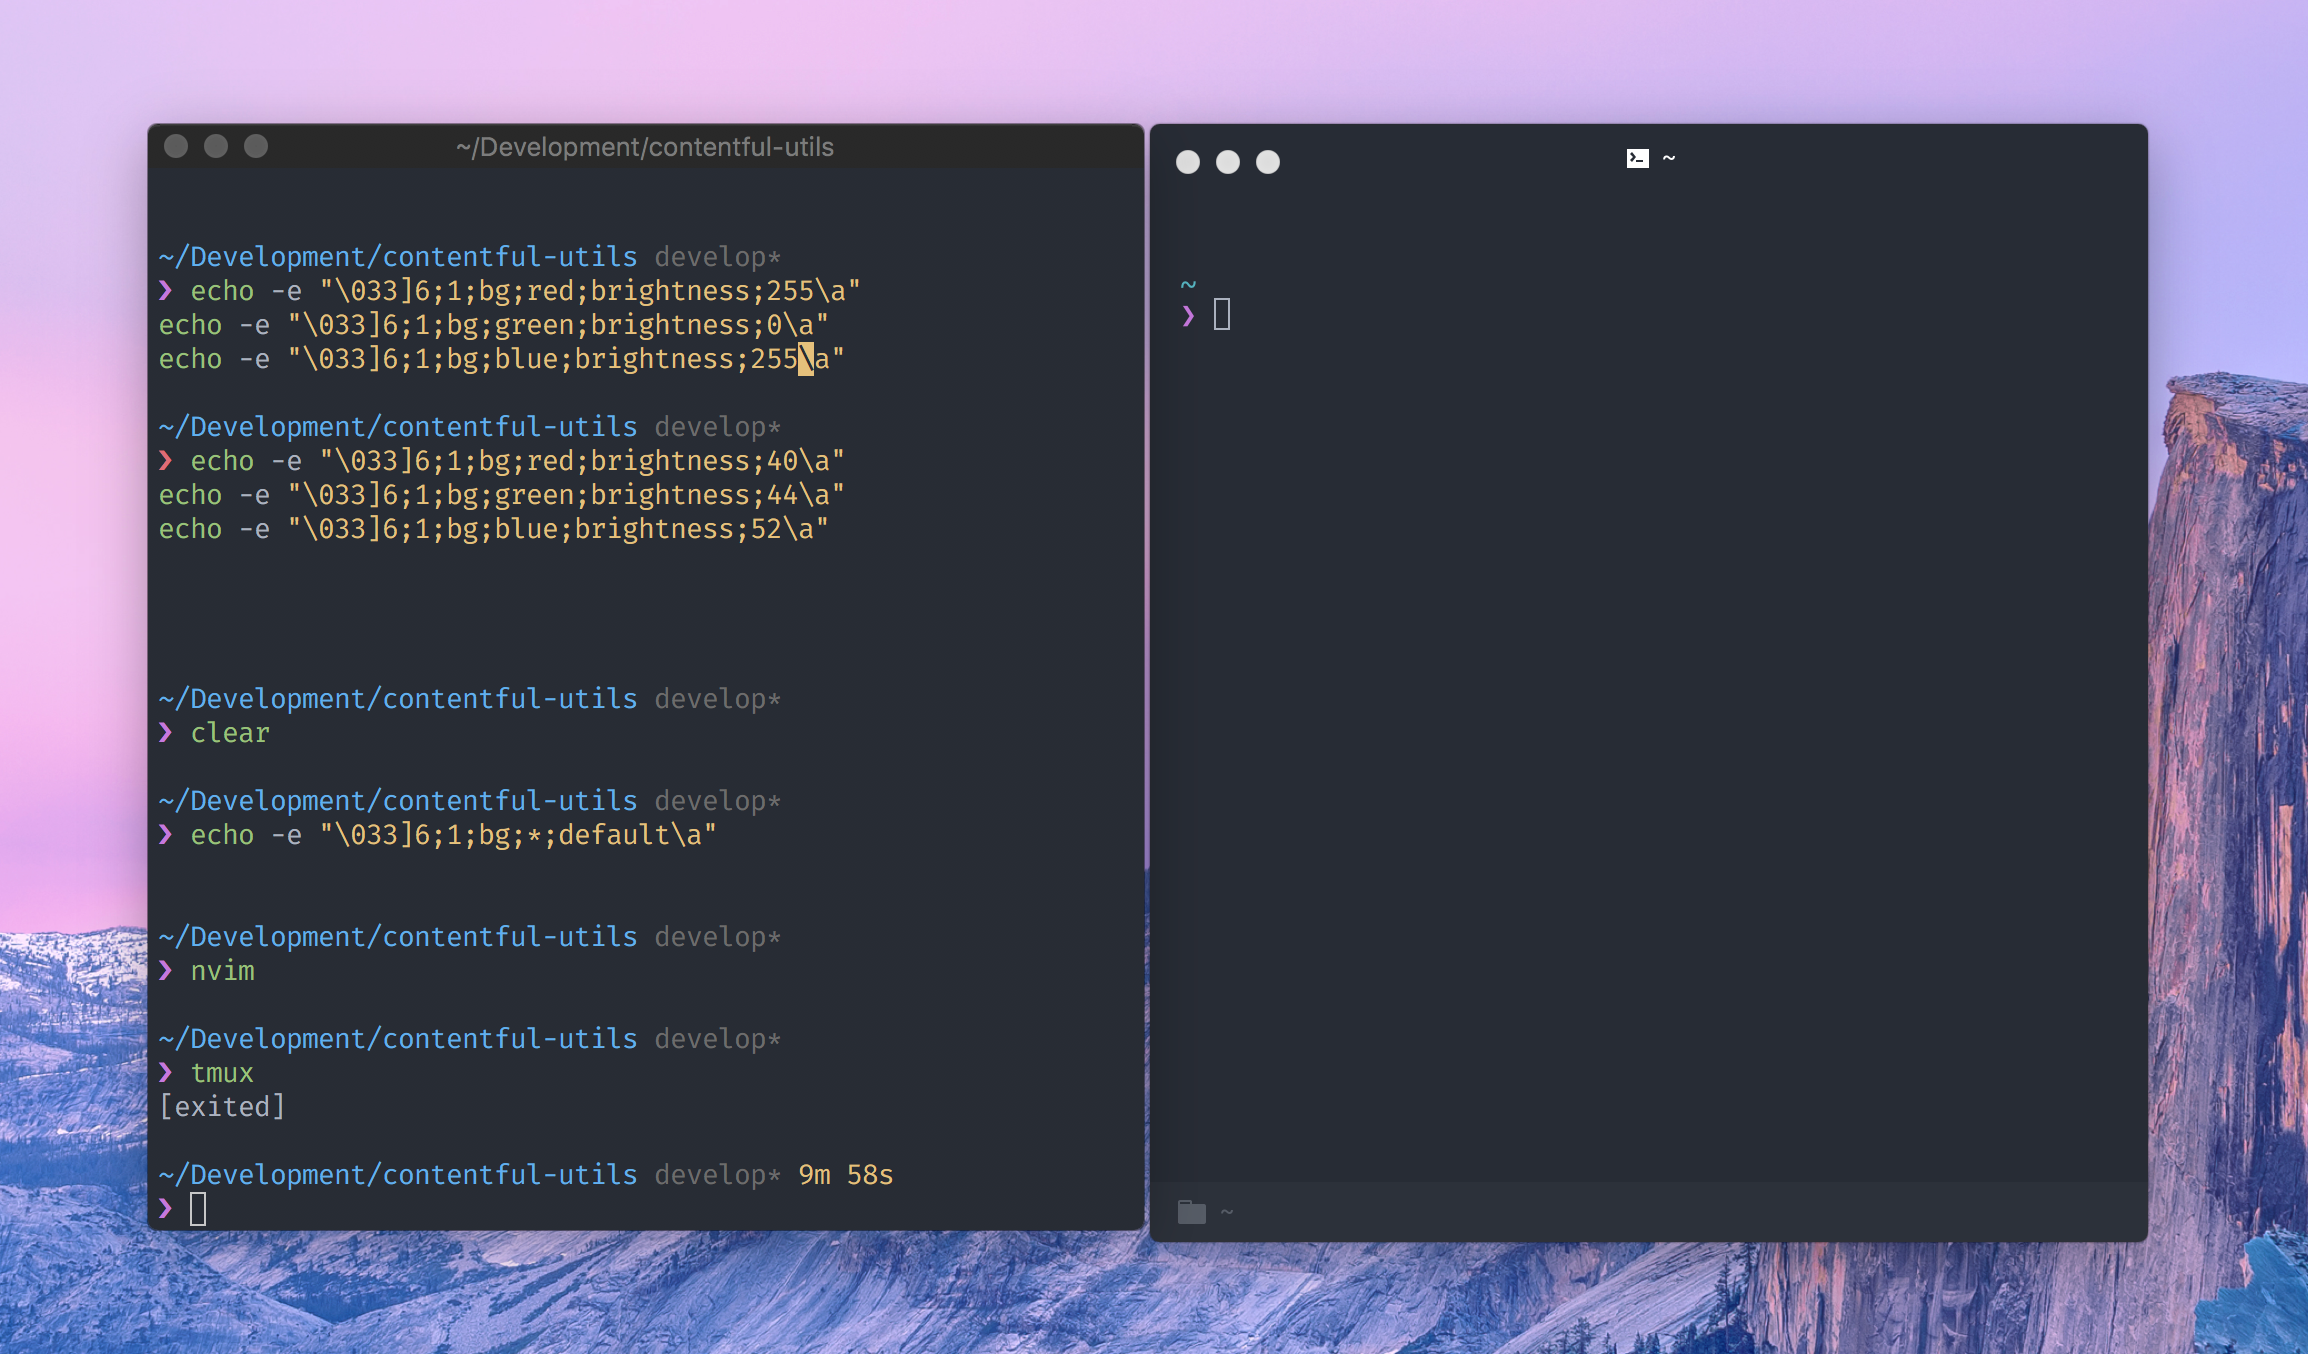2308x1354 pixels.
Task: Click the echo command setting bg to default
Action: (452, 835)
